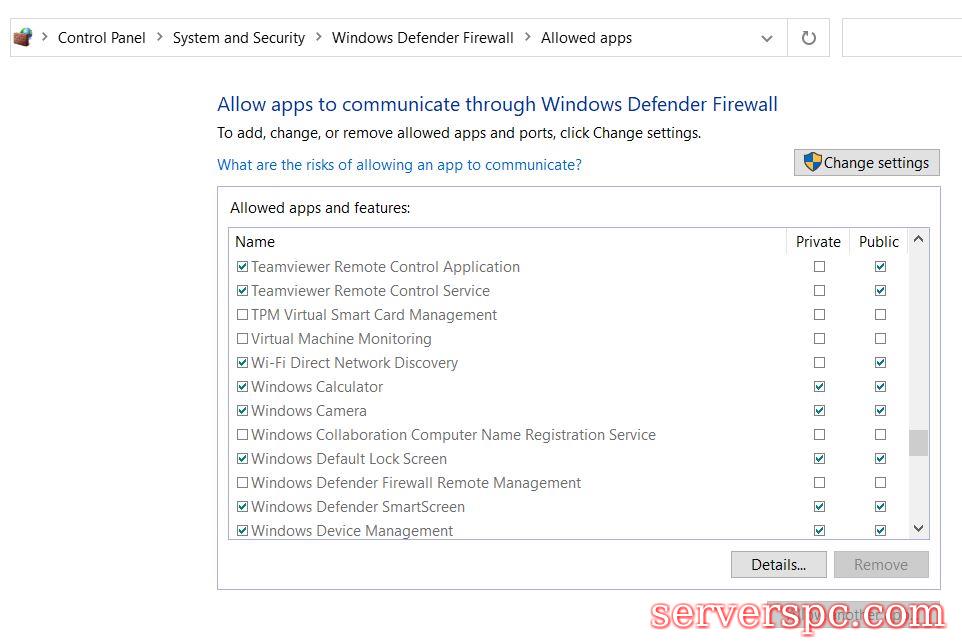Click the Control Panel icon in address bar

(23, 38)
